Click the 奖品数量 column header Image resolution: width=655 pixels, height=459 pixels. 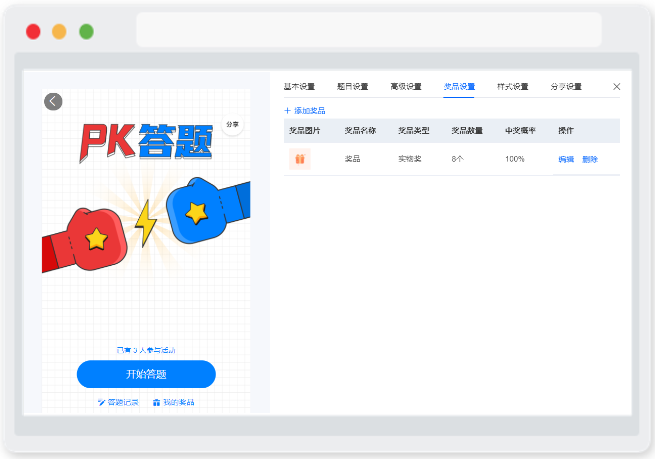(x=467, y=131)
